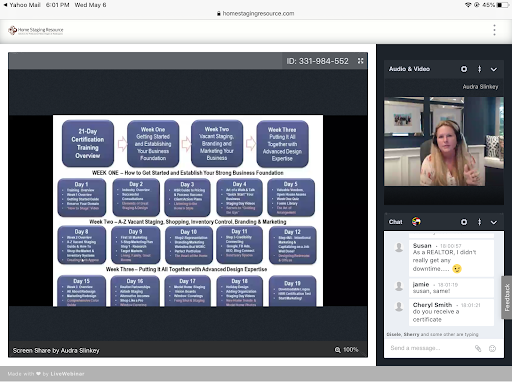Adjust the 100% zoom control
Screen dimensions: 512x384
347,350
